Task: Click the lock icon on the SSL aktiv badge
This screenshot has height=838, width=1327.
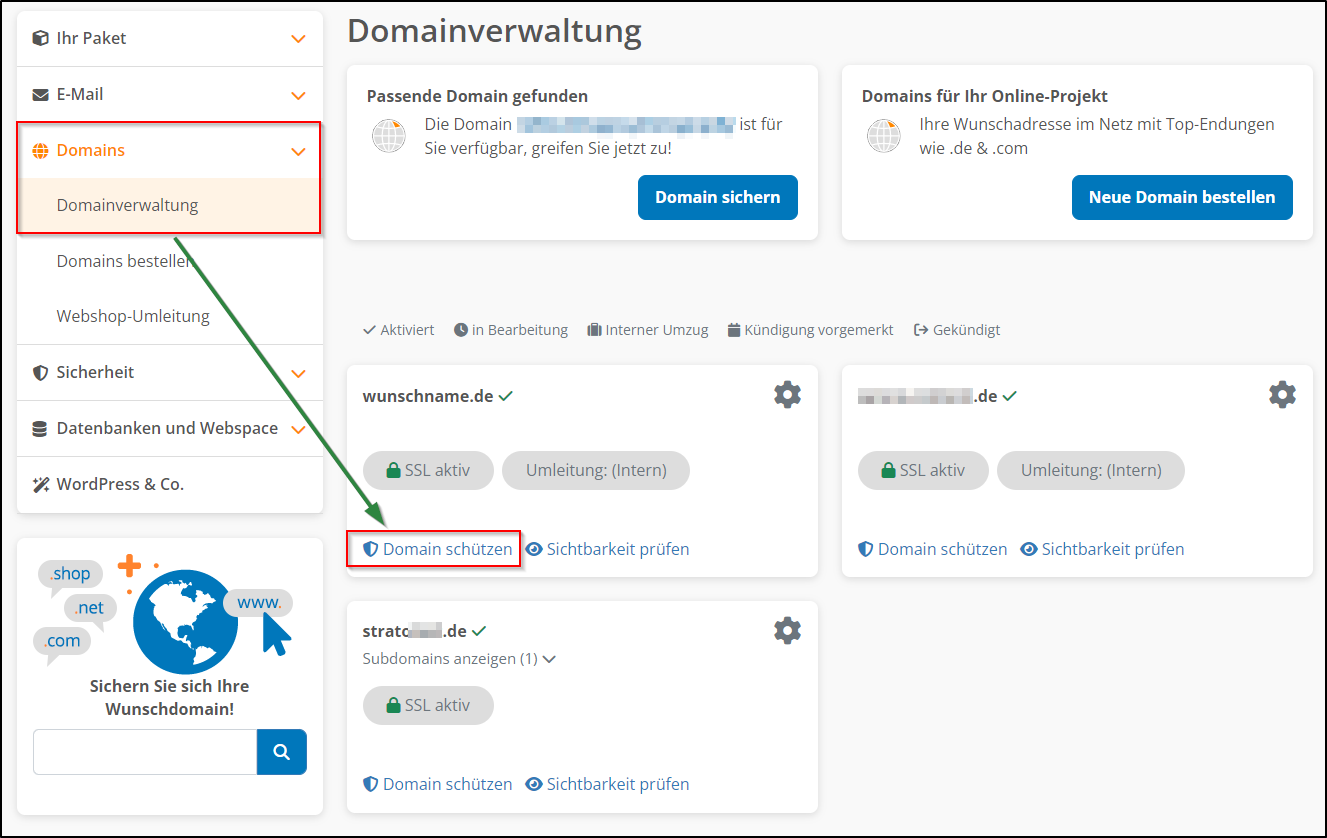Action: (x=393, y=470)
